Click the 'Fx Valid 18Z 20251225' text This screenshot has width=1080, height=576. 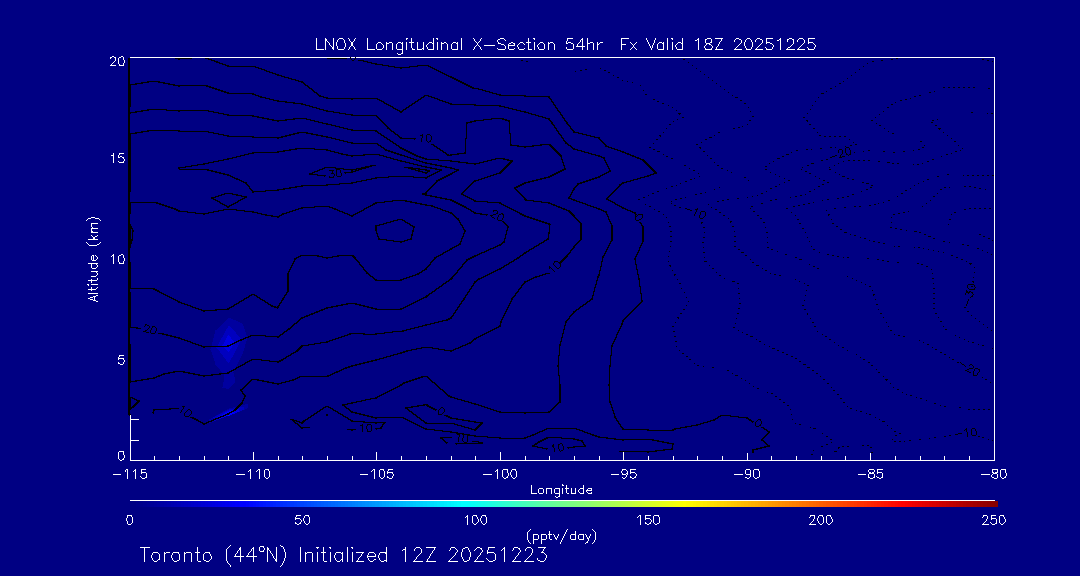coord(718,45)
